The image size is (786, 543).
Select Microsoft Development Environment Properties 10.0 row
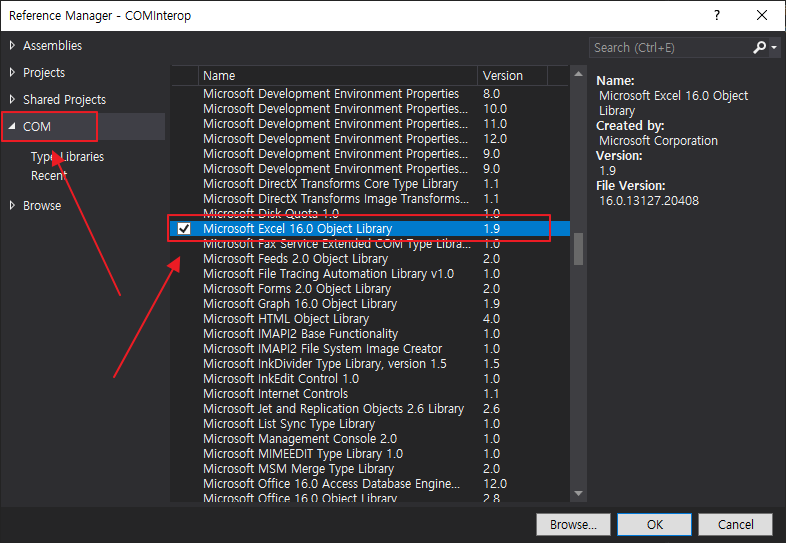point(369,109)
